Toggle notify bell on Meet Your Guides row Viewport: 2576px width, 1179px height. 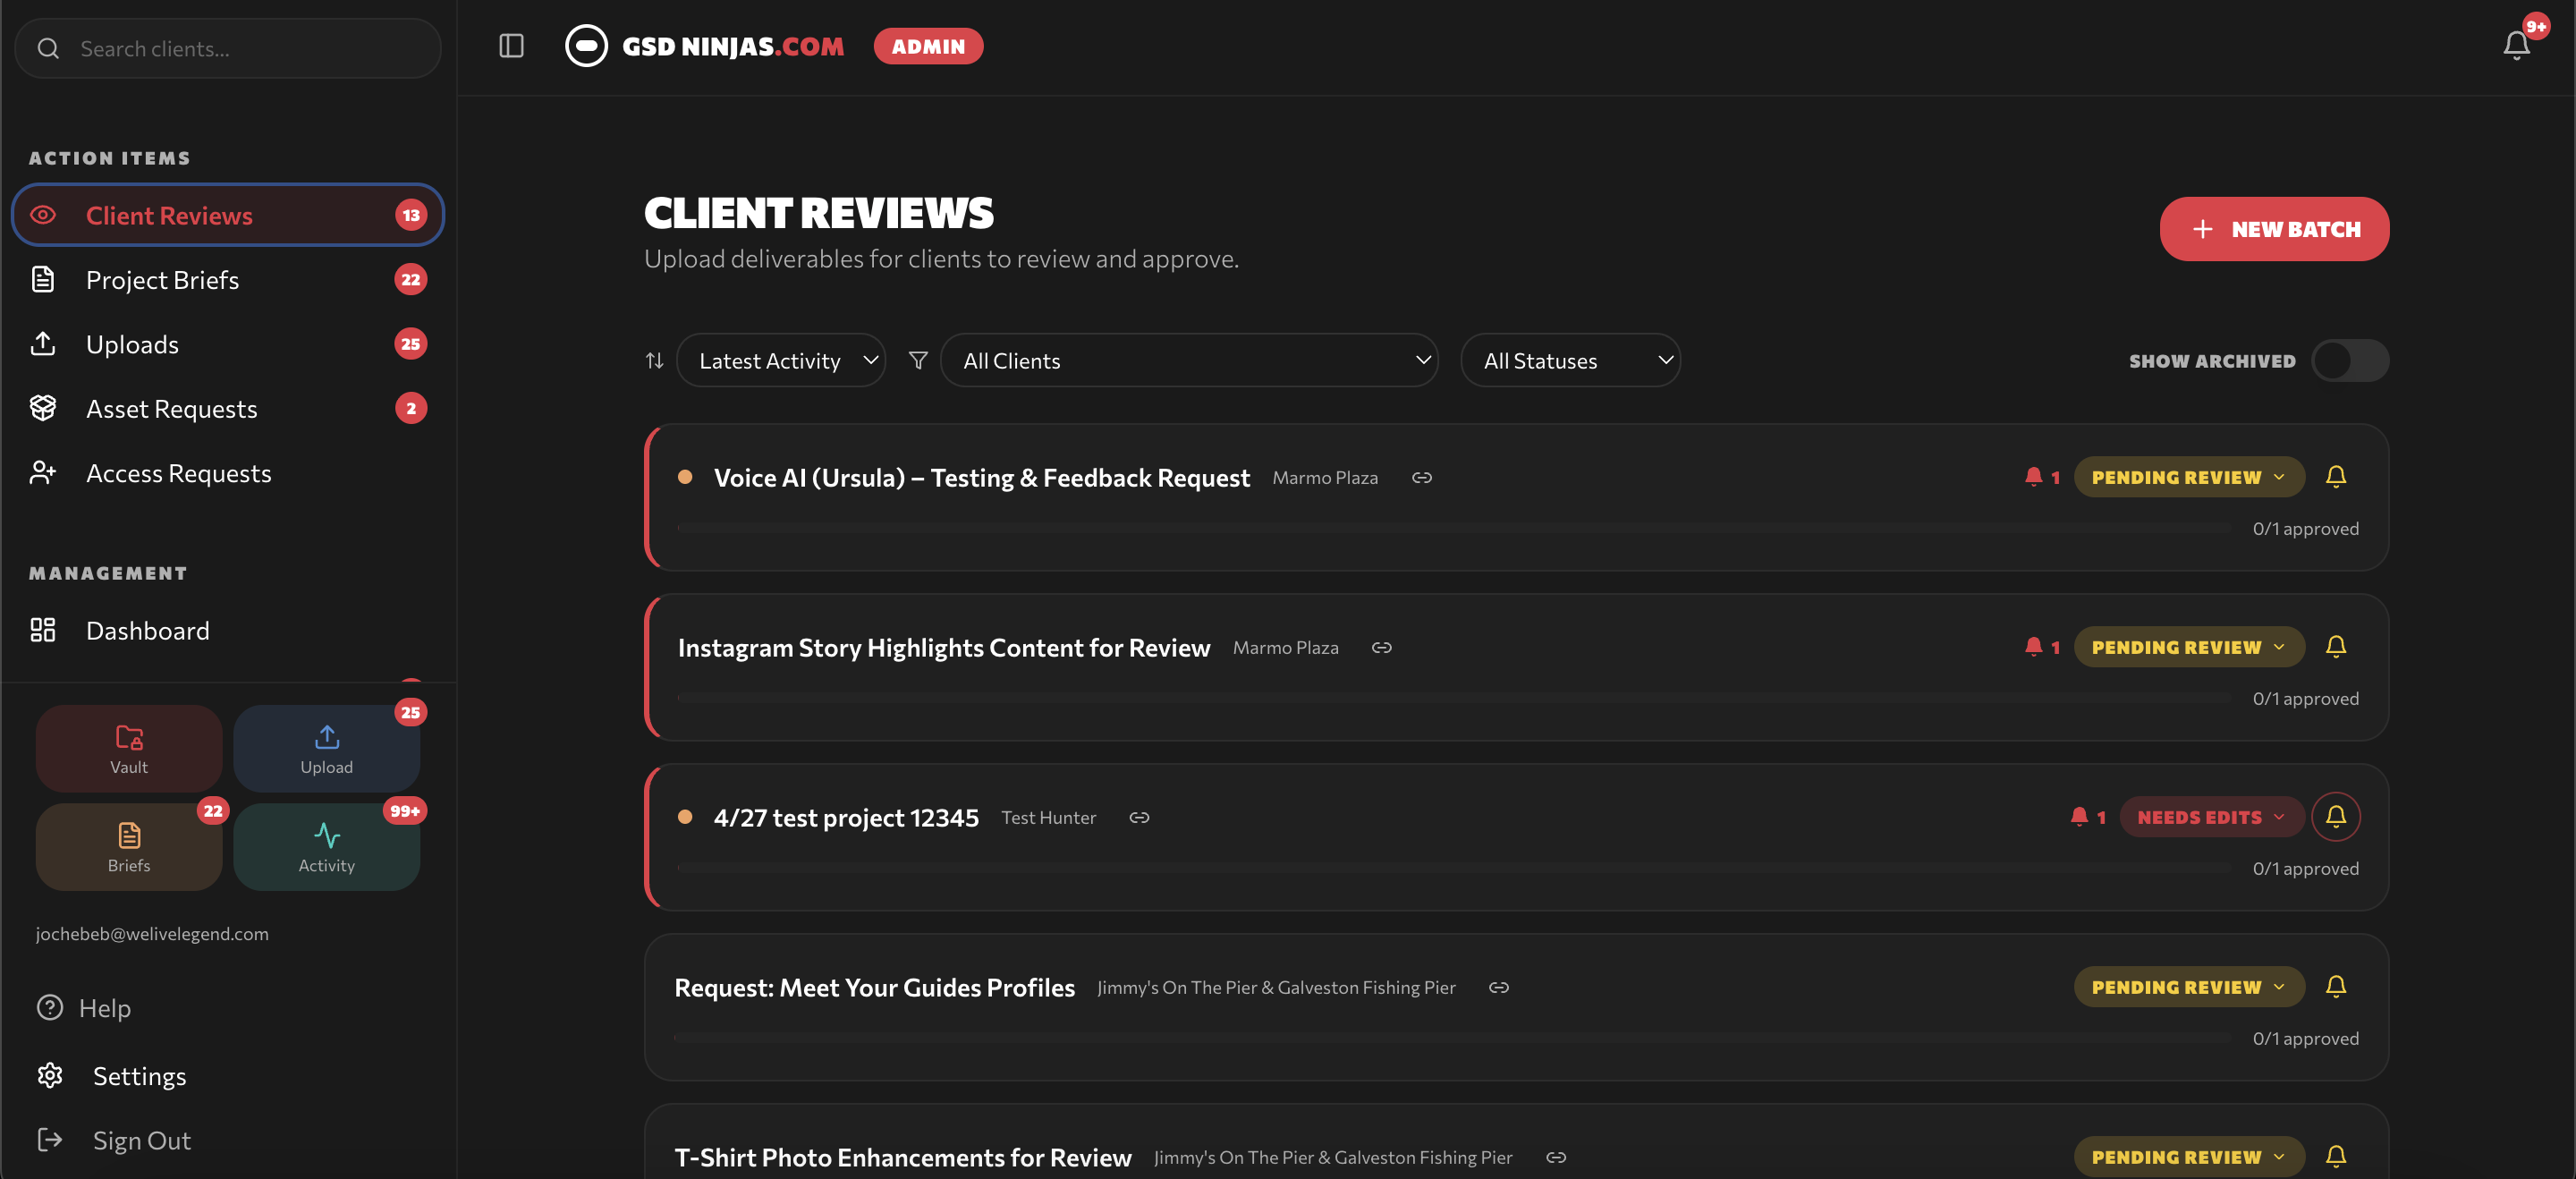coord(2335,987)
